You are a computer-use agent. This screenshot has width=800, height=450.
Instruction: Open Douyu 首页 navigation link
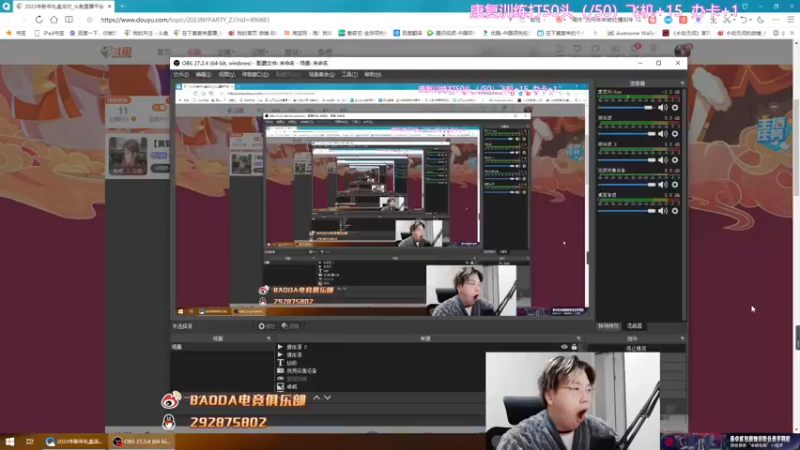click(164, 52)
